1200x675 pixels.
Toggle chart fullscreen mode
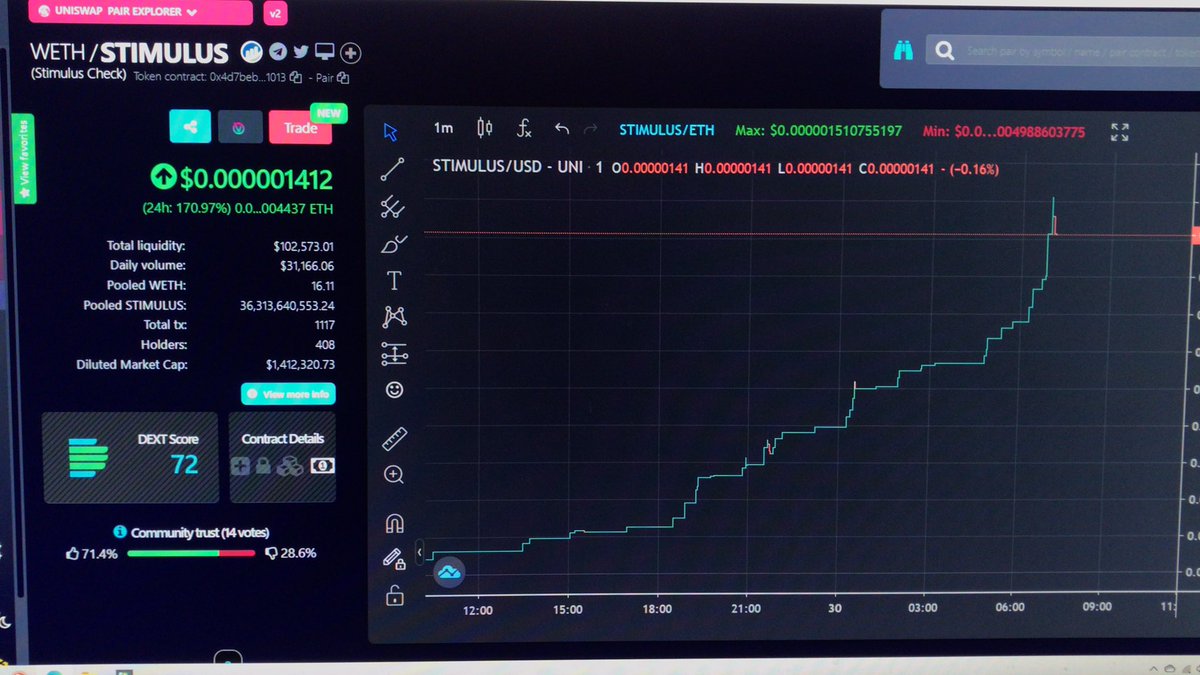(1120, 132)
